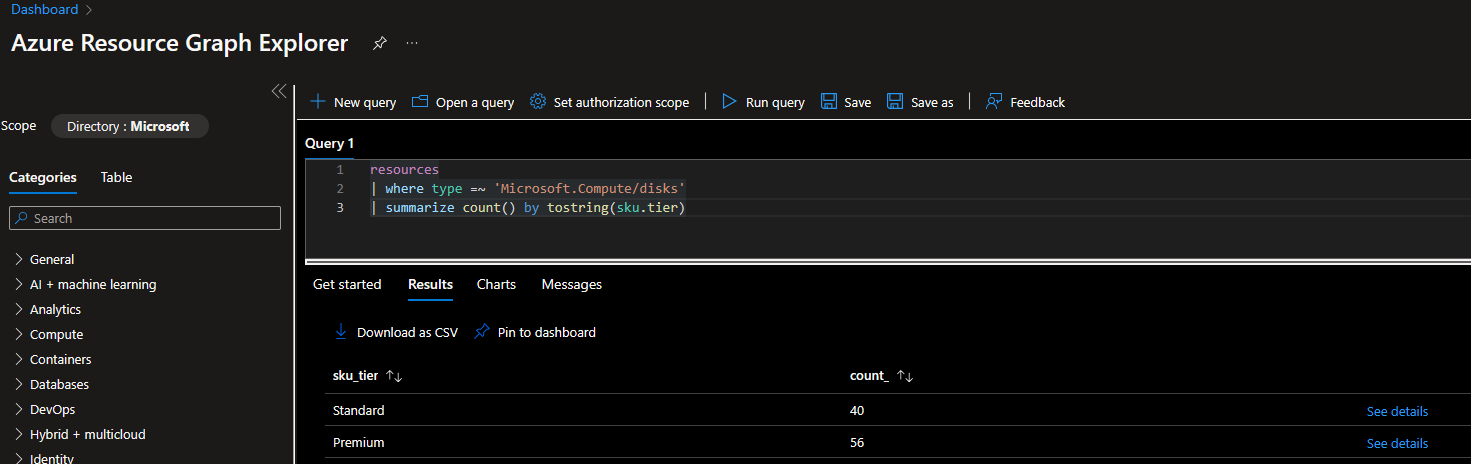Screen dimensions: 1471x464
Task: Sort results by count_ column
Action: pos(905,377)
